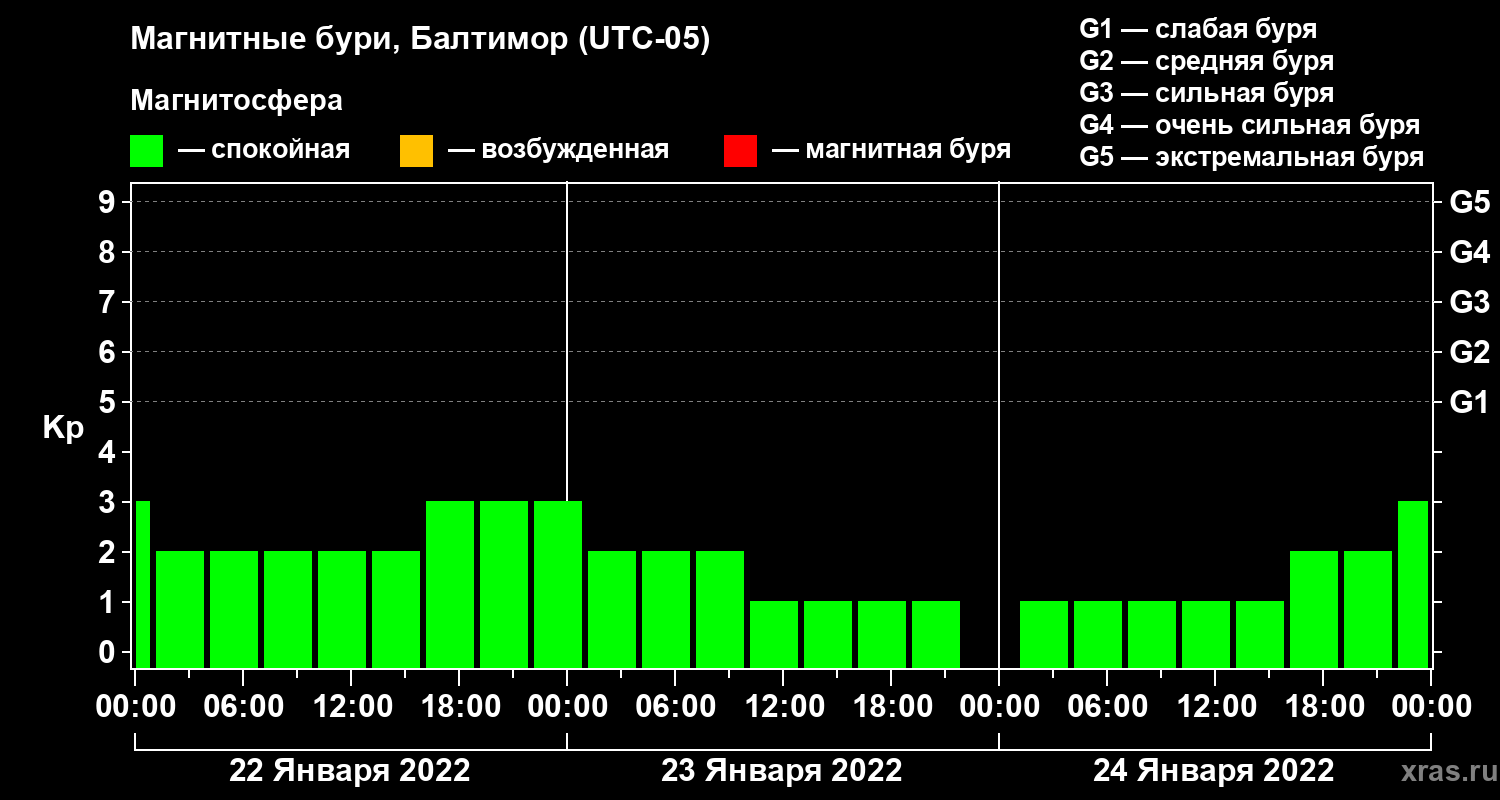Click the 'G4' label on right axis
Screen dimensions: 1500x800
point(1469,252)
